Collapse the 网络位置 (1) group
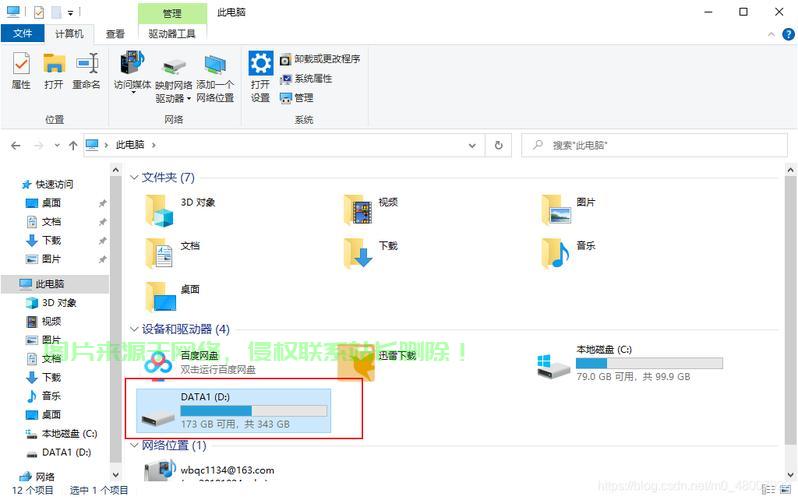798x500 pixels. coord(134,446)
